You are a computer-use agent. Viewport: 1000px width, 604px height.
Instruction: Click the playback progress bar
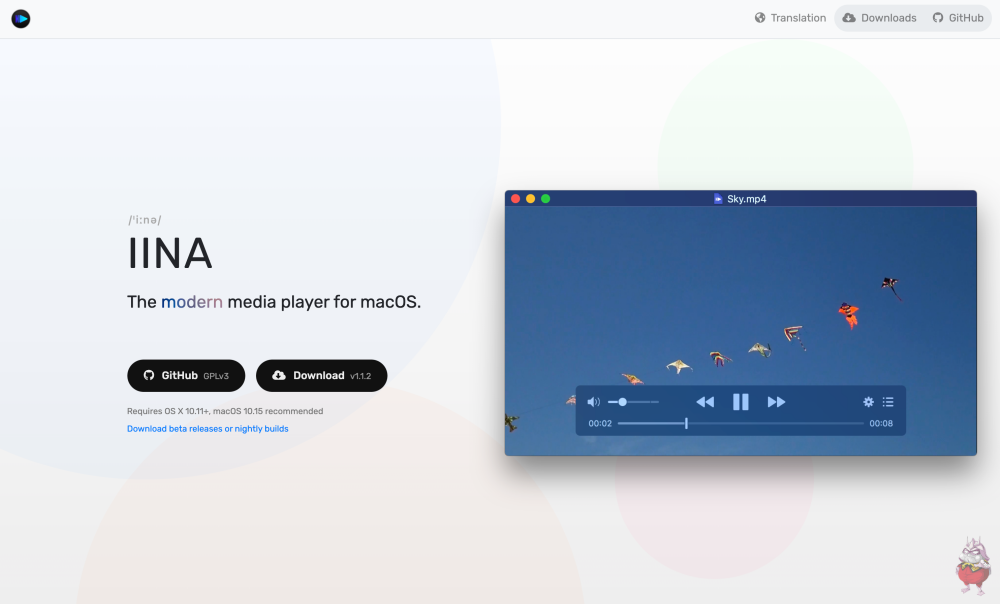[x=740, y=423]
